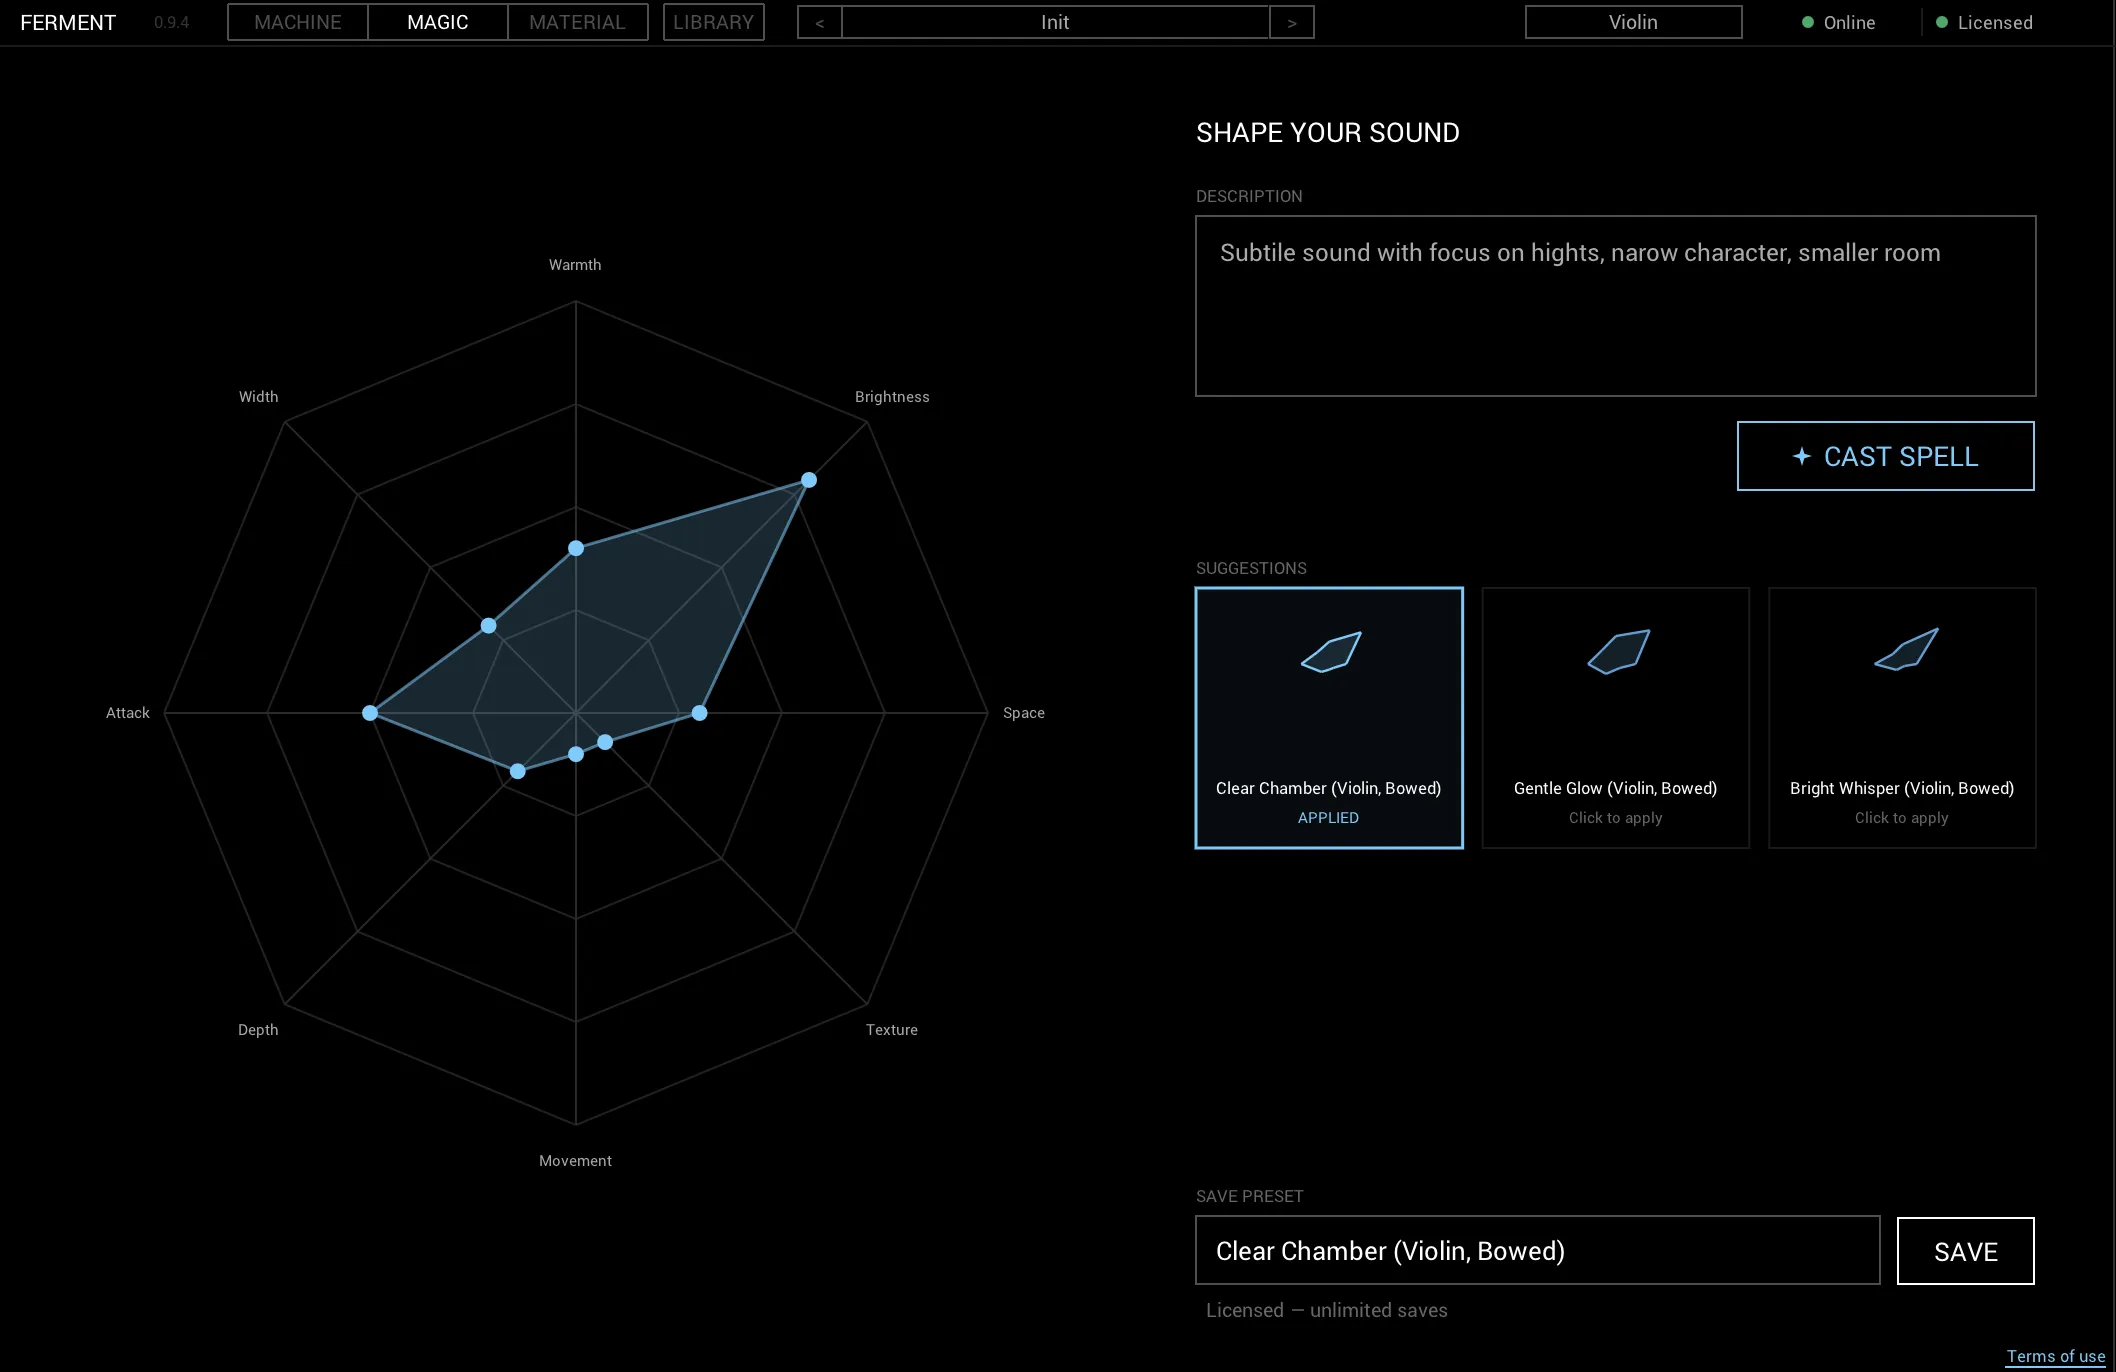This screenshot has height=1372, width=2116.
Task: Select the Clear Chamber suggestion shape icon
Action: pyautogui.click(x=1331, y=652)
